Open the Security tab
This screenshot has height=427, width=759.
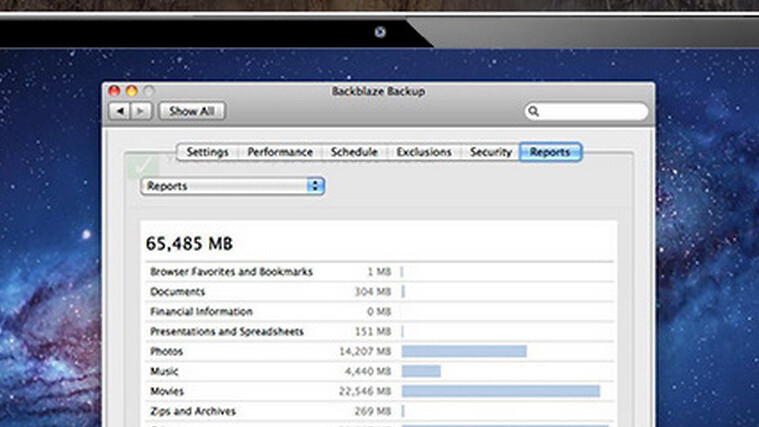[490, 152]
